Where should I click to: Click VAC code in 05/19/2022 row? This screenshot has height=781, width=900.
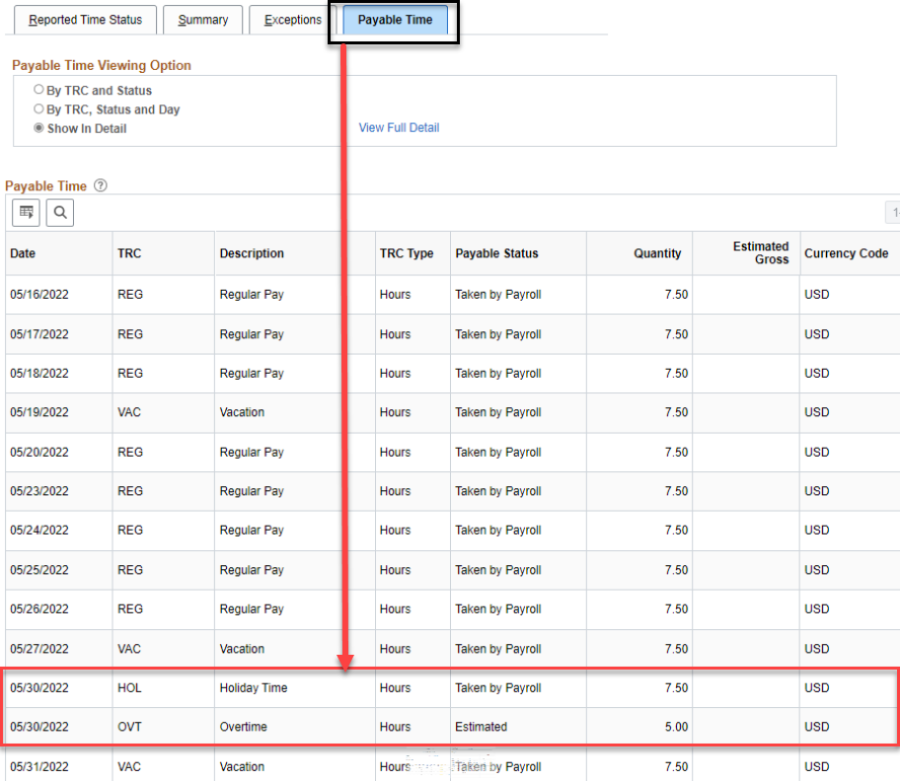coord(129,412)
